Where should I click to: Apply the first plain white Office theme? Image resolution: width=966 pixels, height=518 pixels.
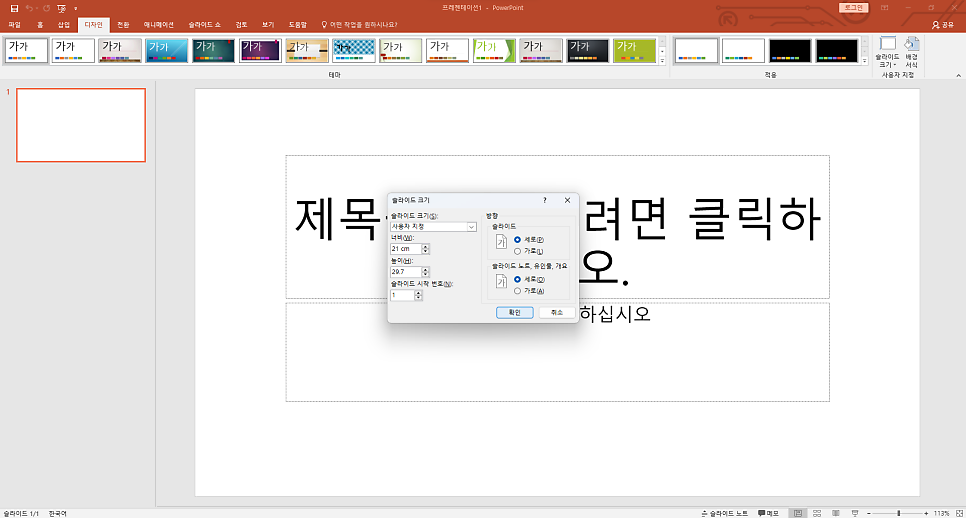(x=26, y=51)
